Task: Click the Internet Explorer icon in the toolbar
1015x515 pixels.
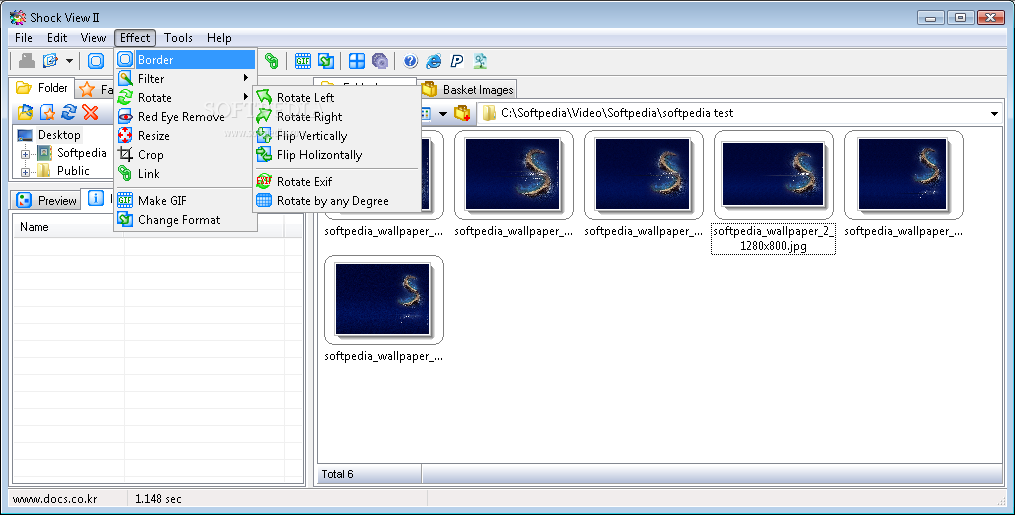Action: click(433, 61)
